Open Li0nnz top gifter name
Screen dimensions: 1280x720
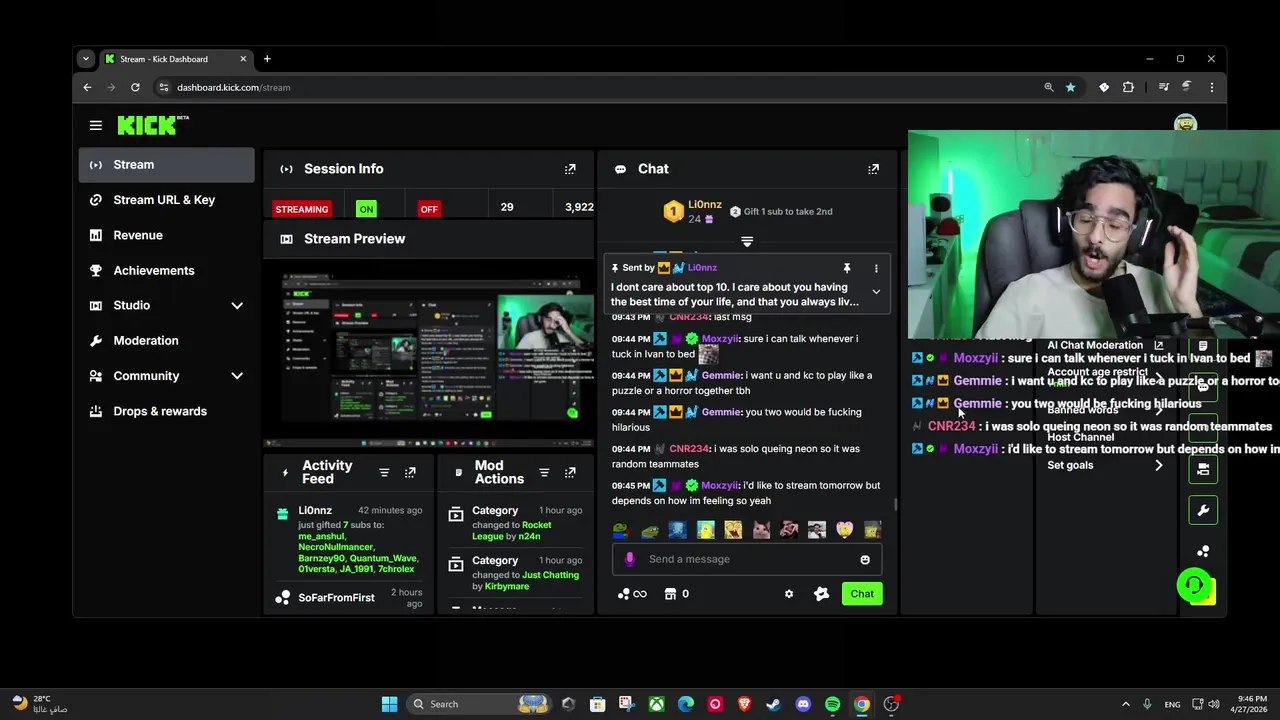705,205
